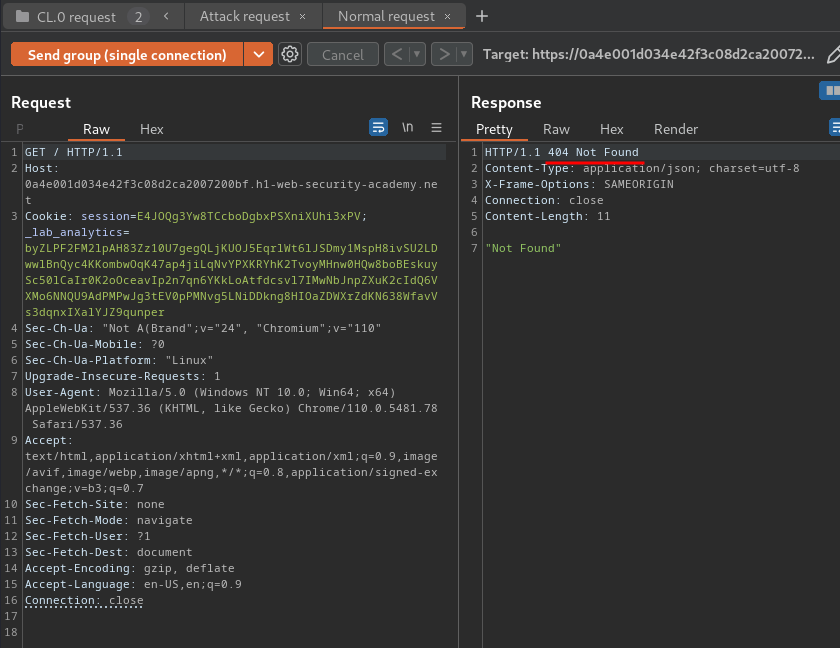This screenshot has width=840, height=648.
Task: Click the "Not Found" response body
Action: (523, 248)
